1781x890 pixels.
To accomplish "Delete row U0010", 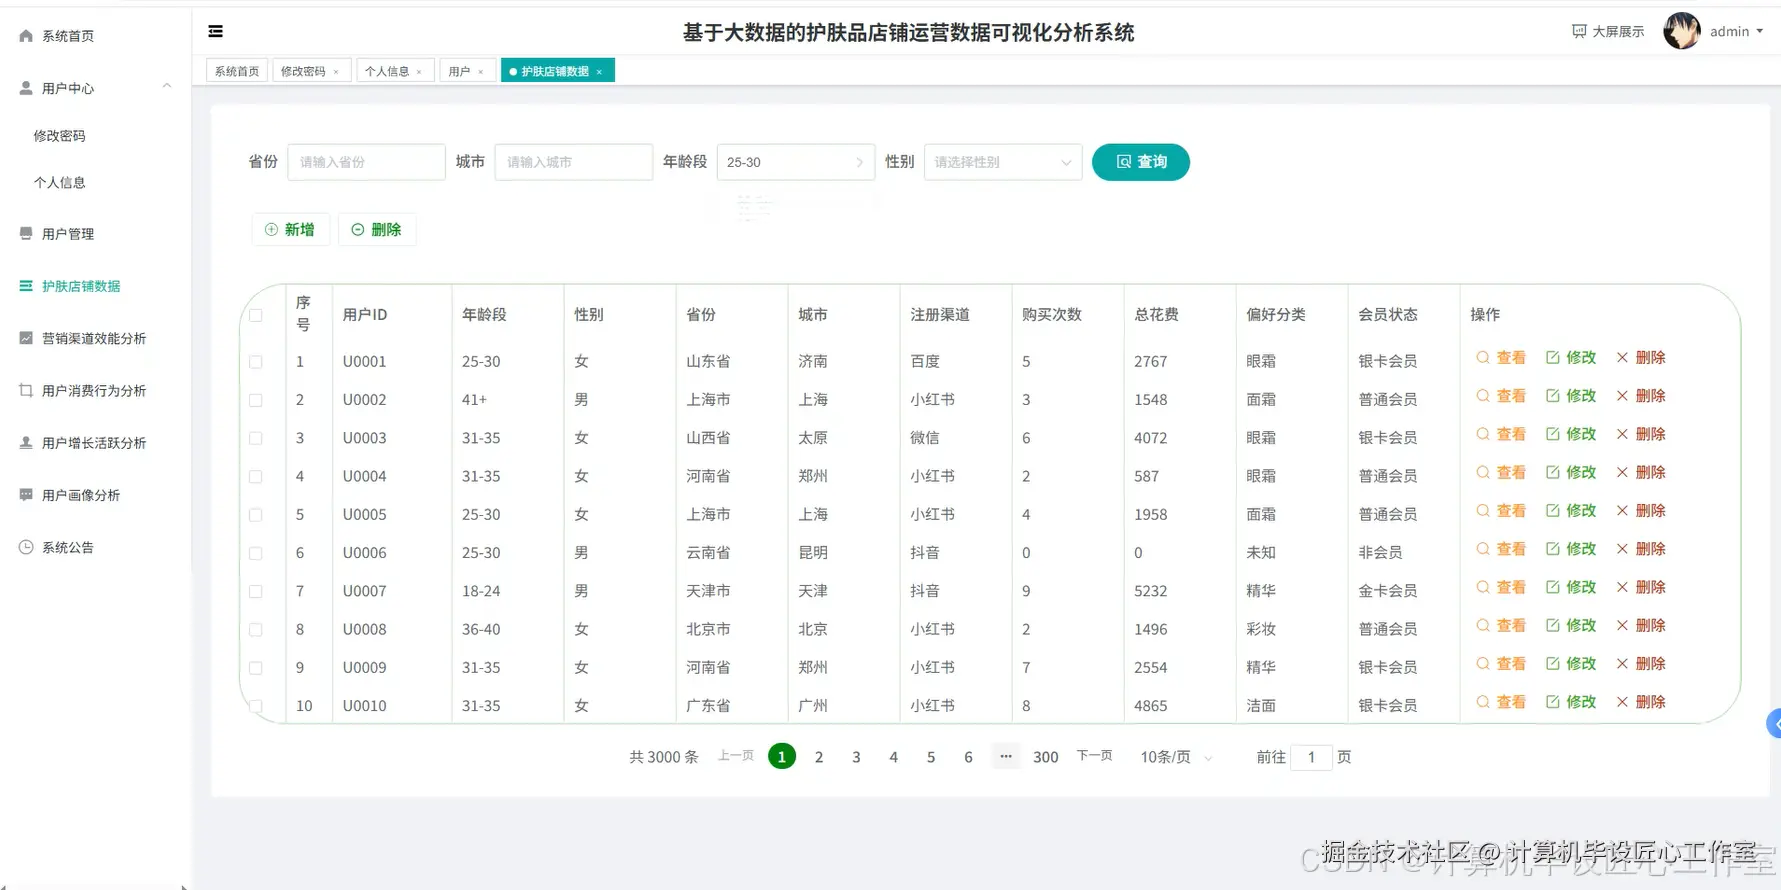I will (x=1641, y=702).
